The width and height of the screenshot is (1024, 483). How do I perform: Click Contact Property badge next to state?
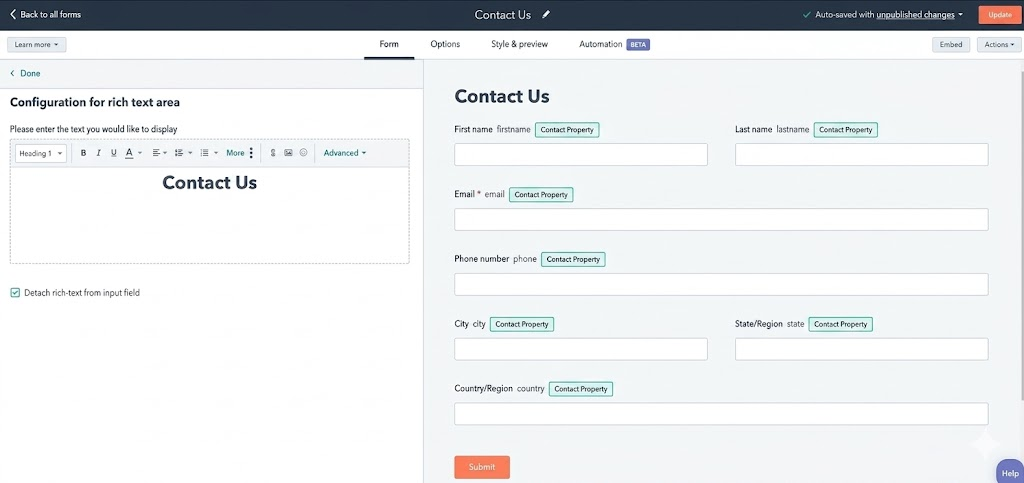(840, 324)
